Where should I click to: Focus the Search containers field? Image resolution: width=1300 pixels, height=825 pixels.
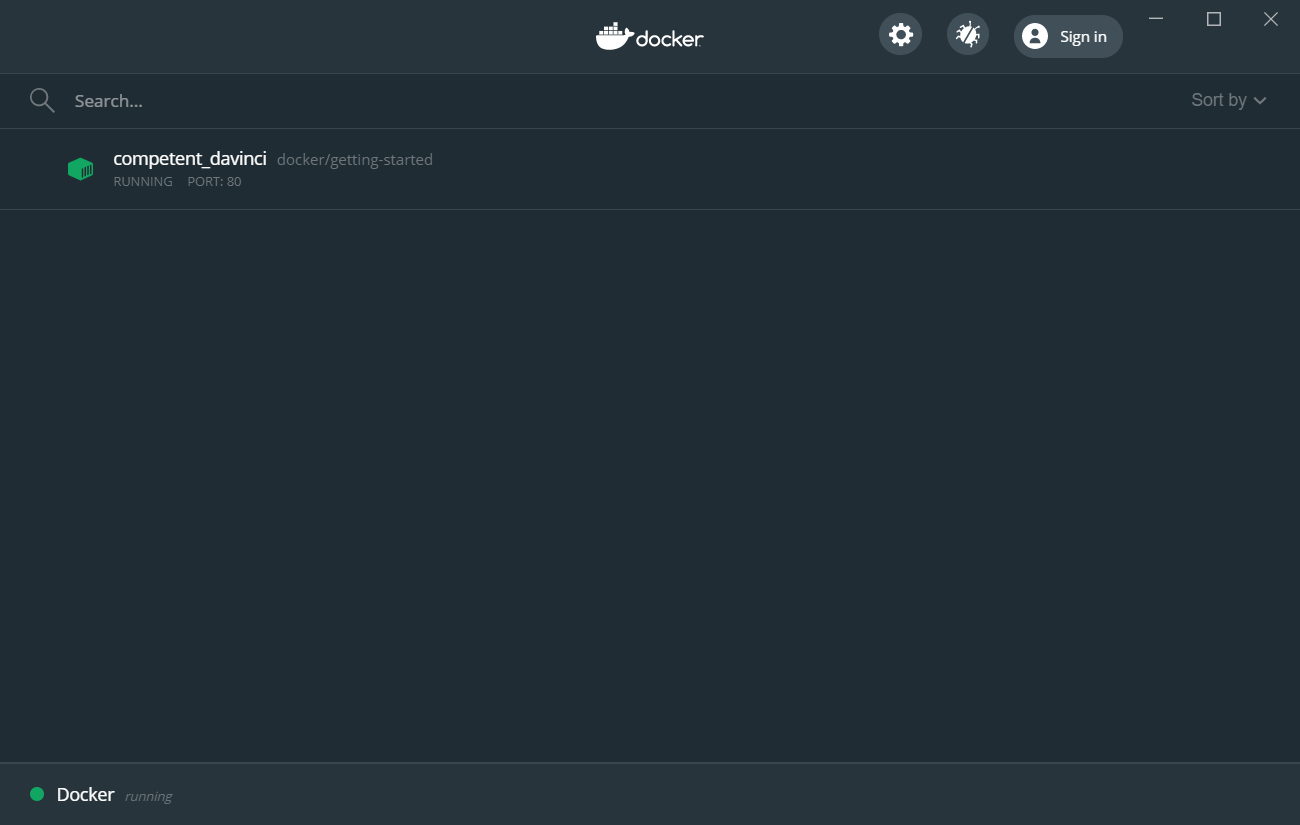click(600, 101)
